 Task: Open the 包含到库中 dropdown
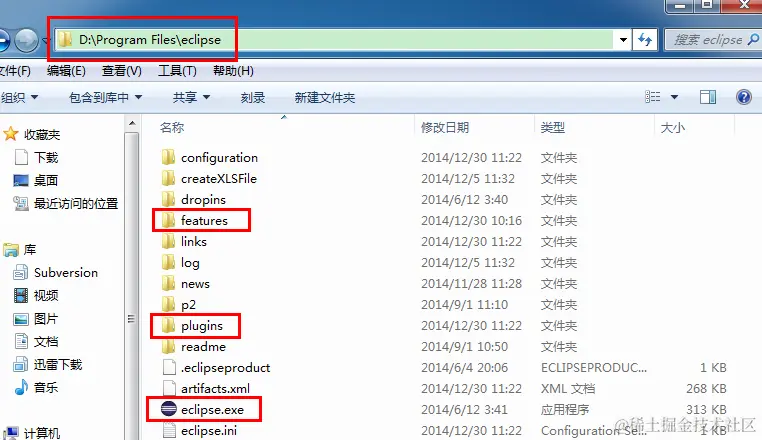[105, 97]
